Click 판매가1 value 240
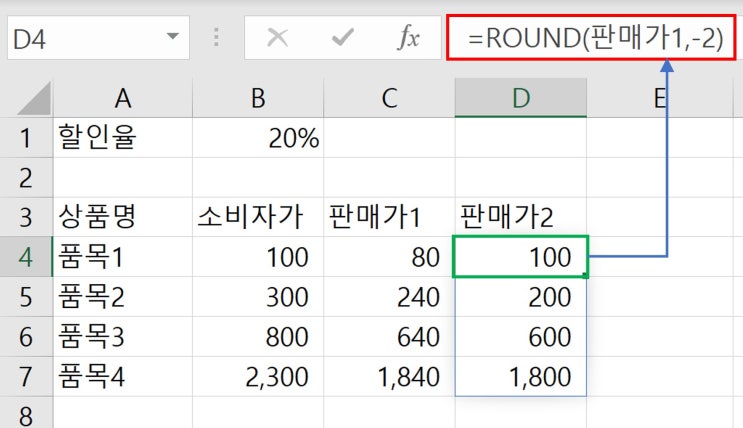Screen dimensions: 743x428 390,297
